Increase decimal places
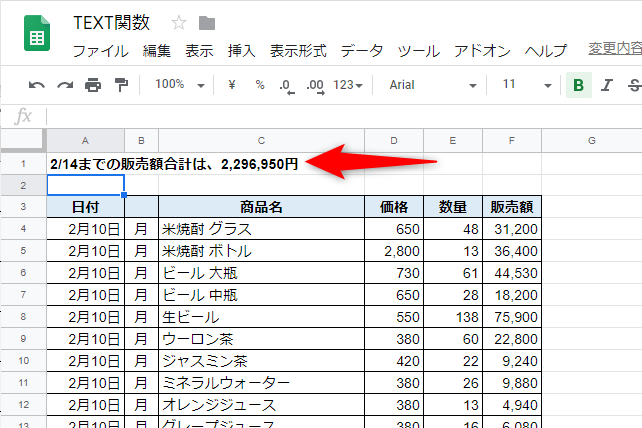The width and height of the screenshot is (642, 428). (x=315, y=86)
